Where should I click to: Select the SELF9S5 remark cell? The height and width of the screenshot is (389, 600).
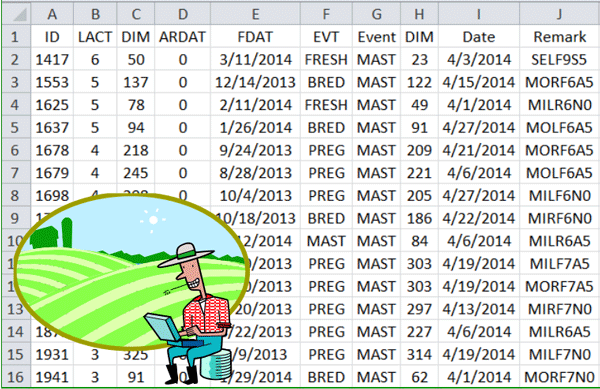point(559,60)
